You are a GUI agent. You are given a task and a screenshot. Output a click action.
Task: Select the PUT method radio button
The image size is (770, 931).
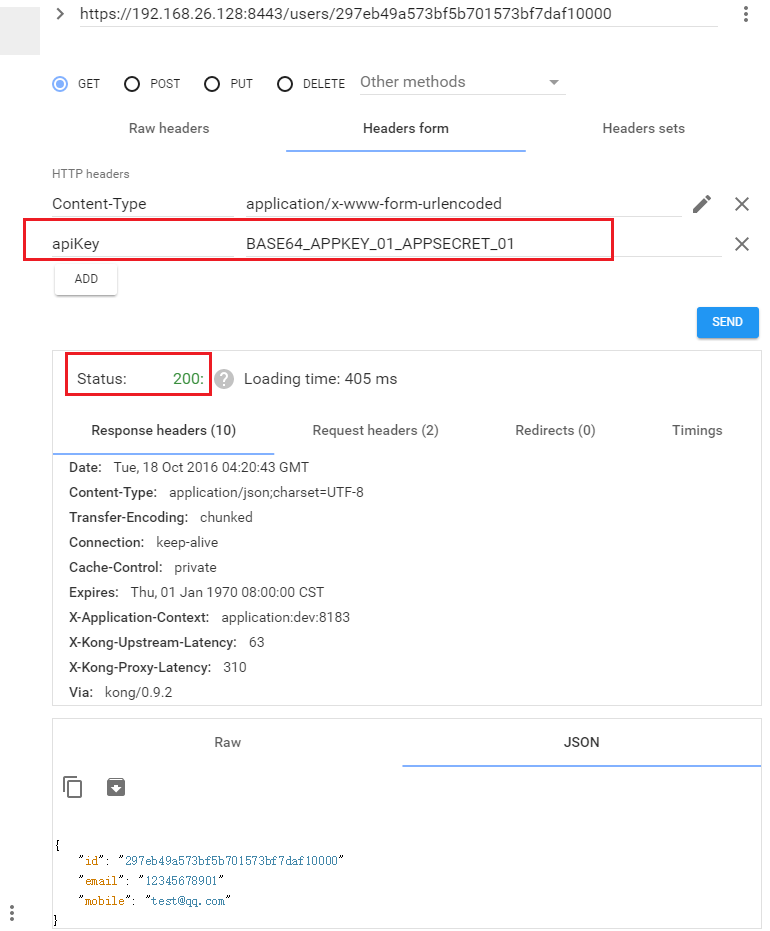pos(212,84)
